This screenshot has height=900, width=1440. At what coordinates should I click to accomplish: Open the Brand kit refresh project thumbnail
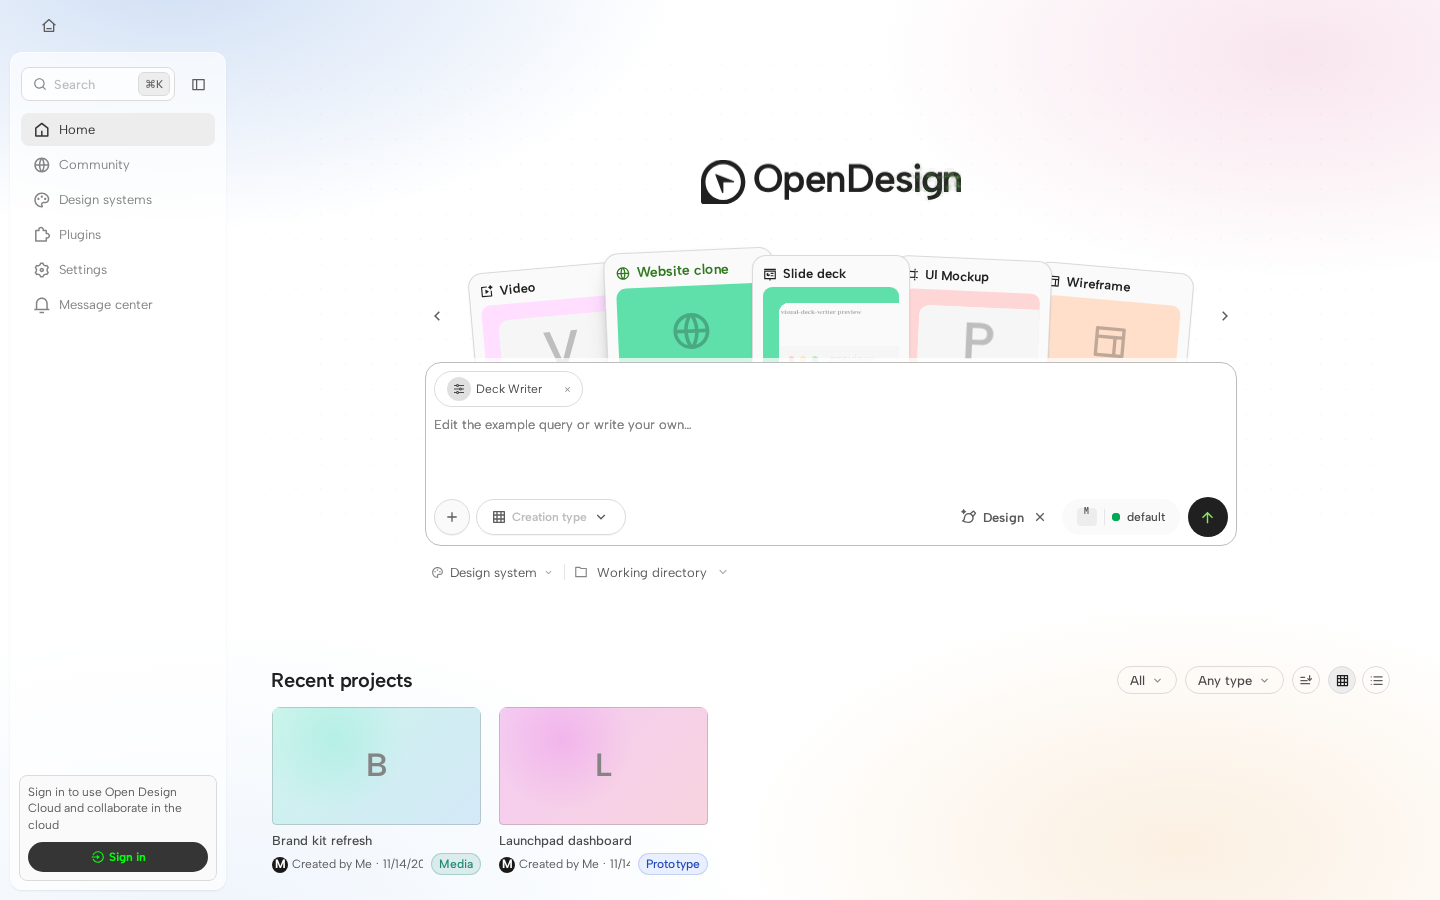(x=376, y=766)
